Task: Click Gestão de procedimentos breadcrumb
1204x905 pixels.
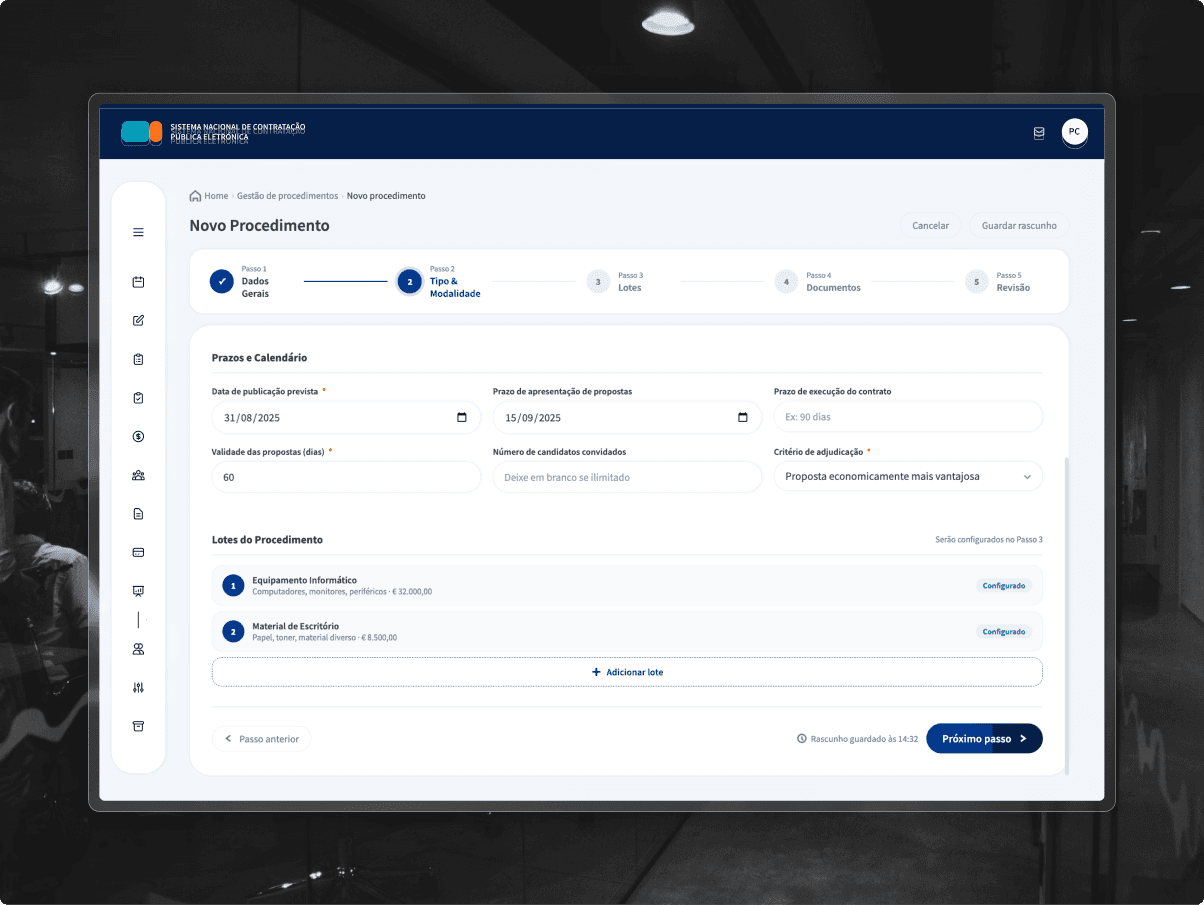Action: (288, 196)
